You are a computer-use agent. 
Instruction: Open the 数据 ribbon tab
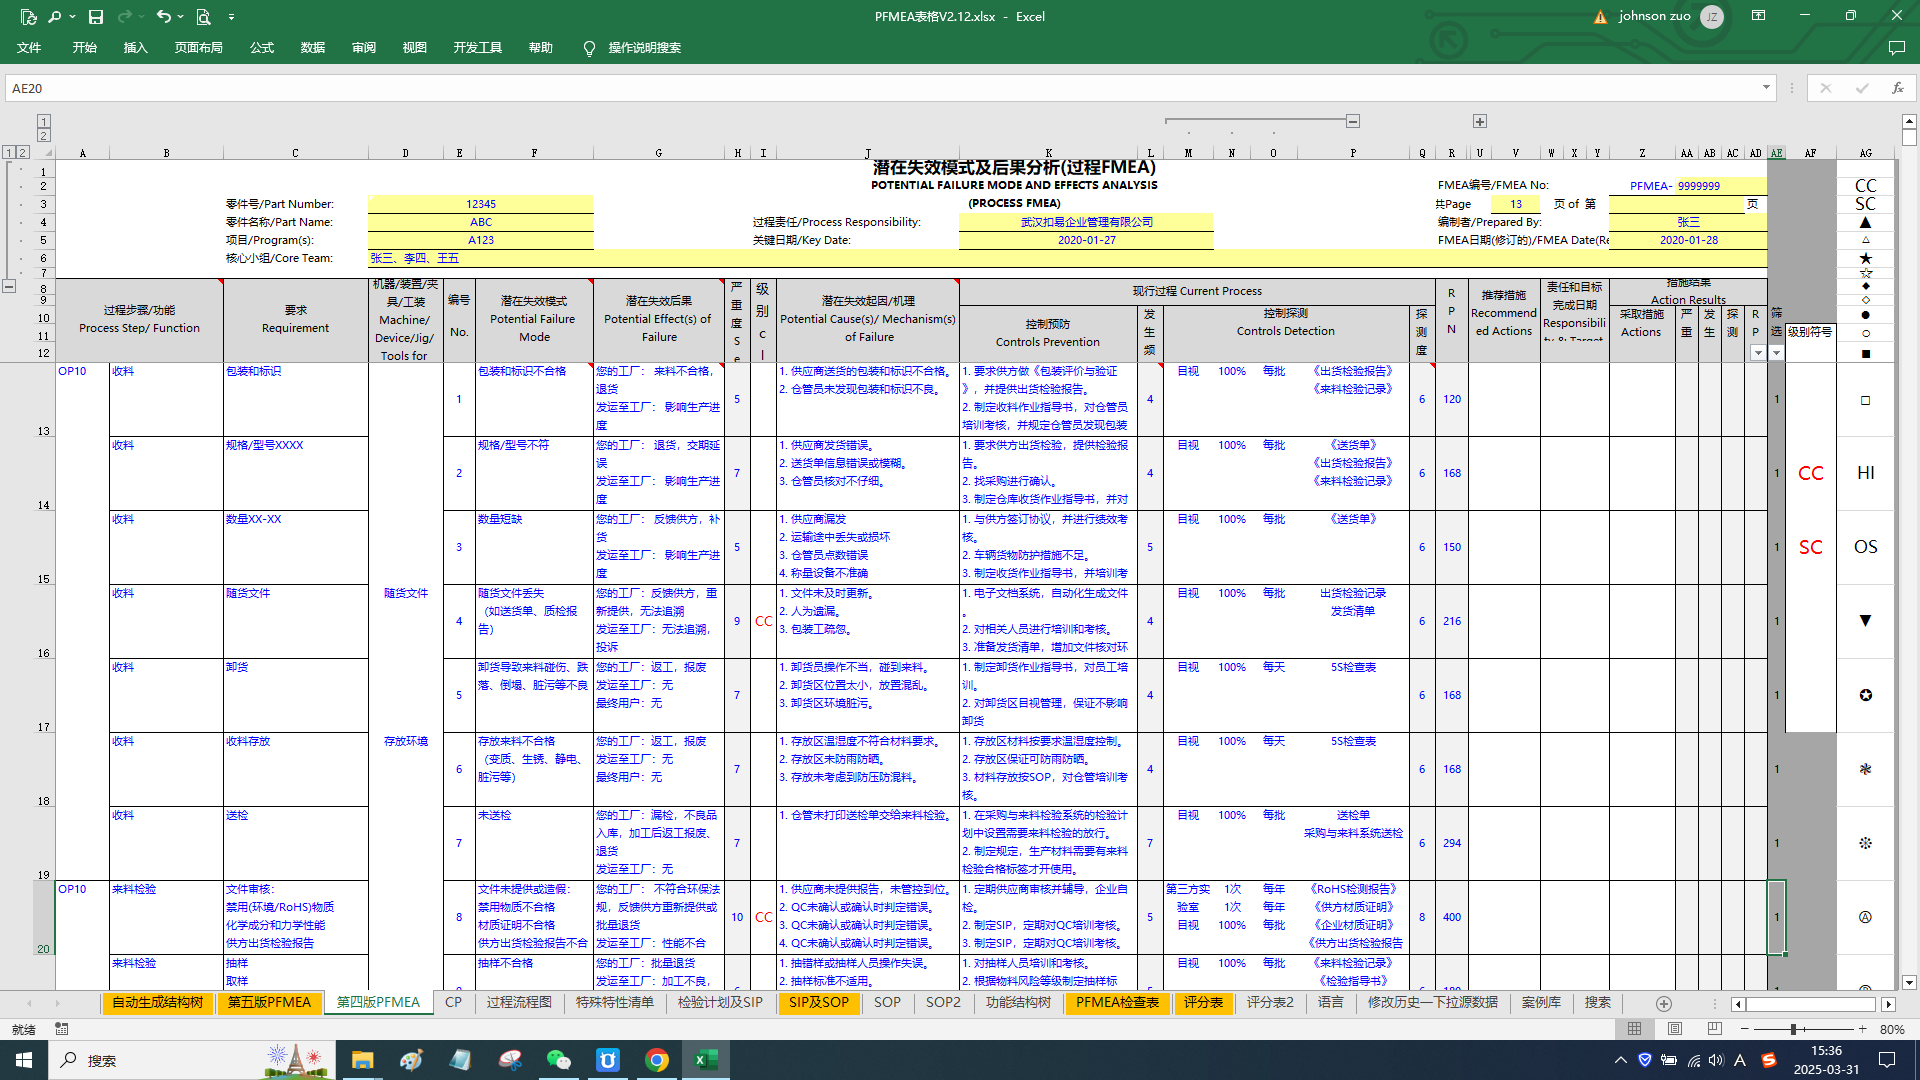click(312, 48)
